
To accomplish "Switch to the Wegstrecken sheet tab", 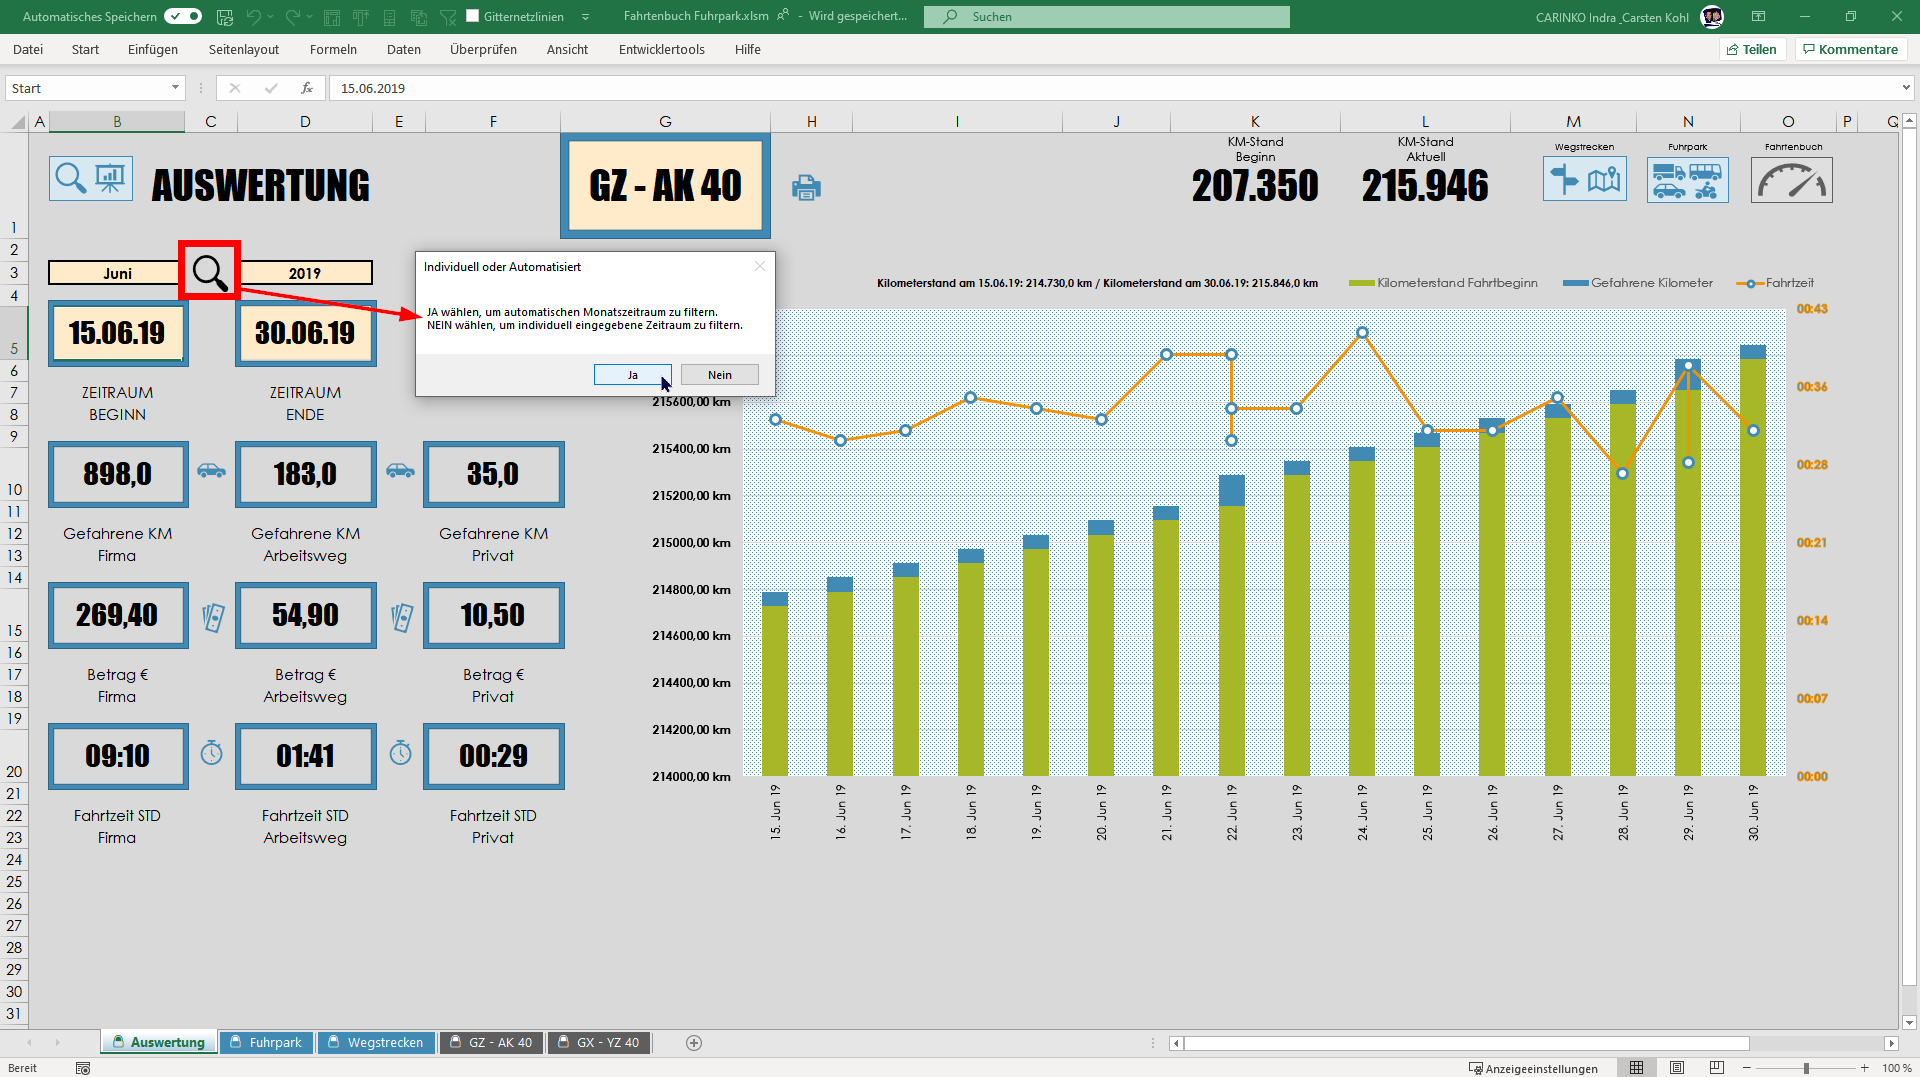I will point(376,1042).
